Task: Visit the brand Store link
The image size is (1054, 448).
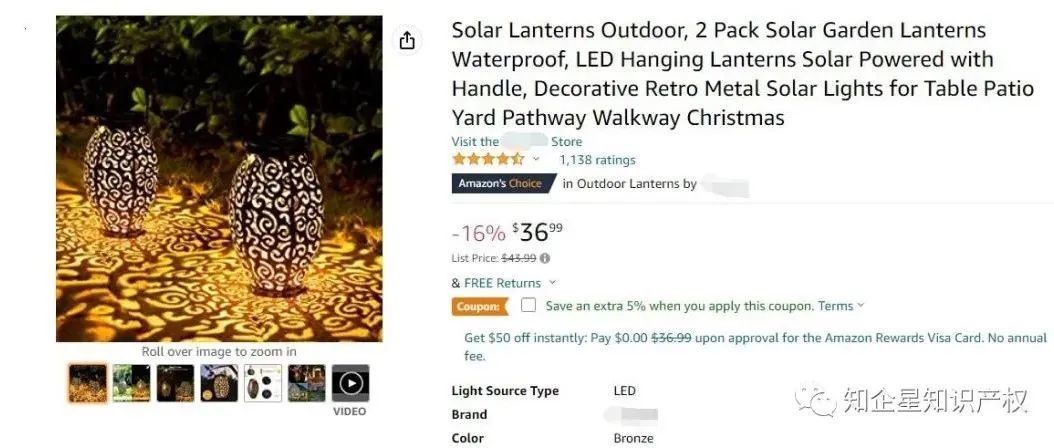Action: (516, 142)
